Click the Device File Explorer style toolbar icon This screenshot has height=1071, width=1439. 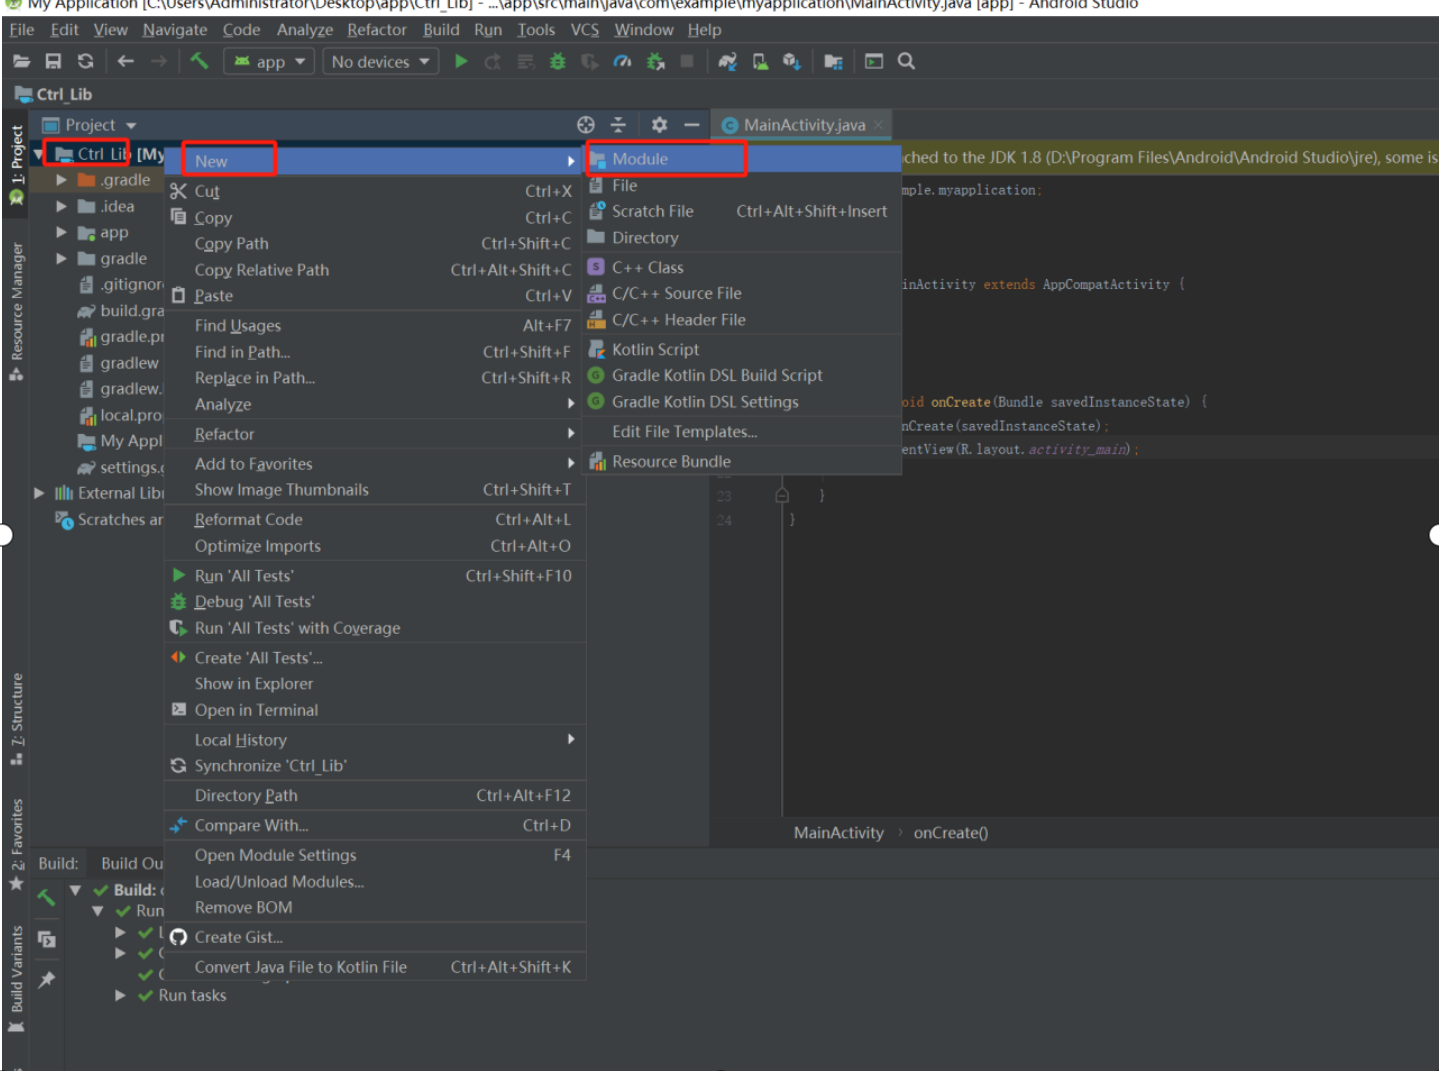click(874, 61)
